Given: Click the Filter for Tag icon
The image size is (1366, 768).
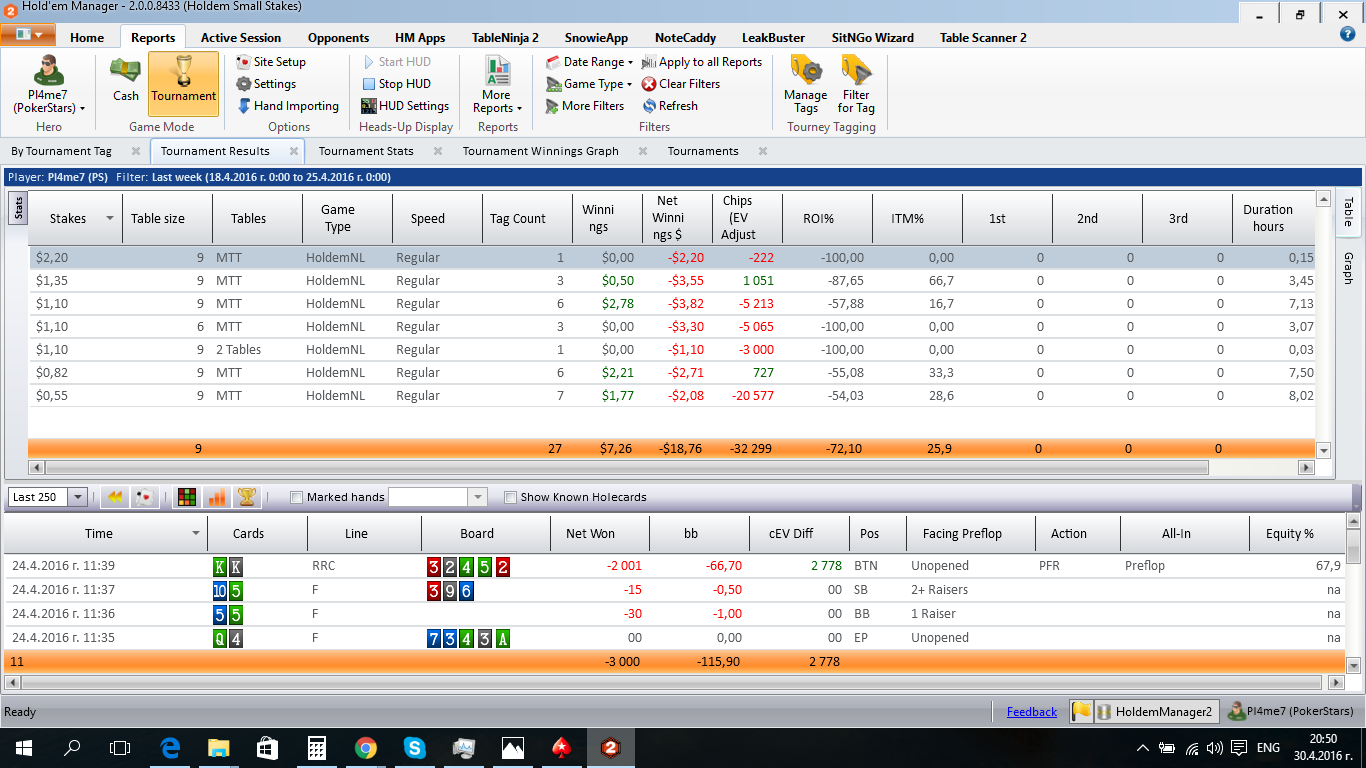Looking at the screenshot, I should tap(856, 84).
